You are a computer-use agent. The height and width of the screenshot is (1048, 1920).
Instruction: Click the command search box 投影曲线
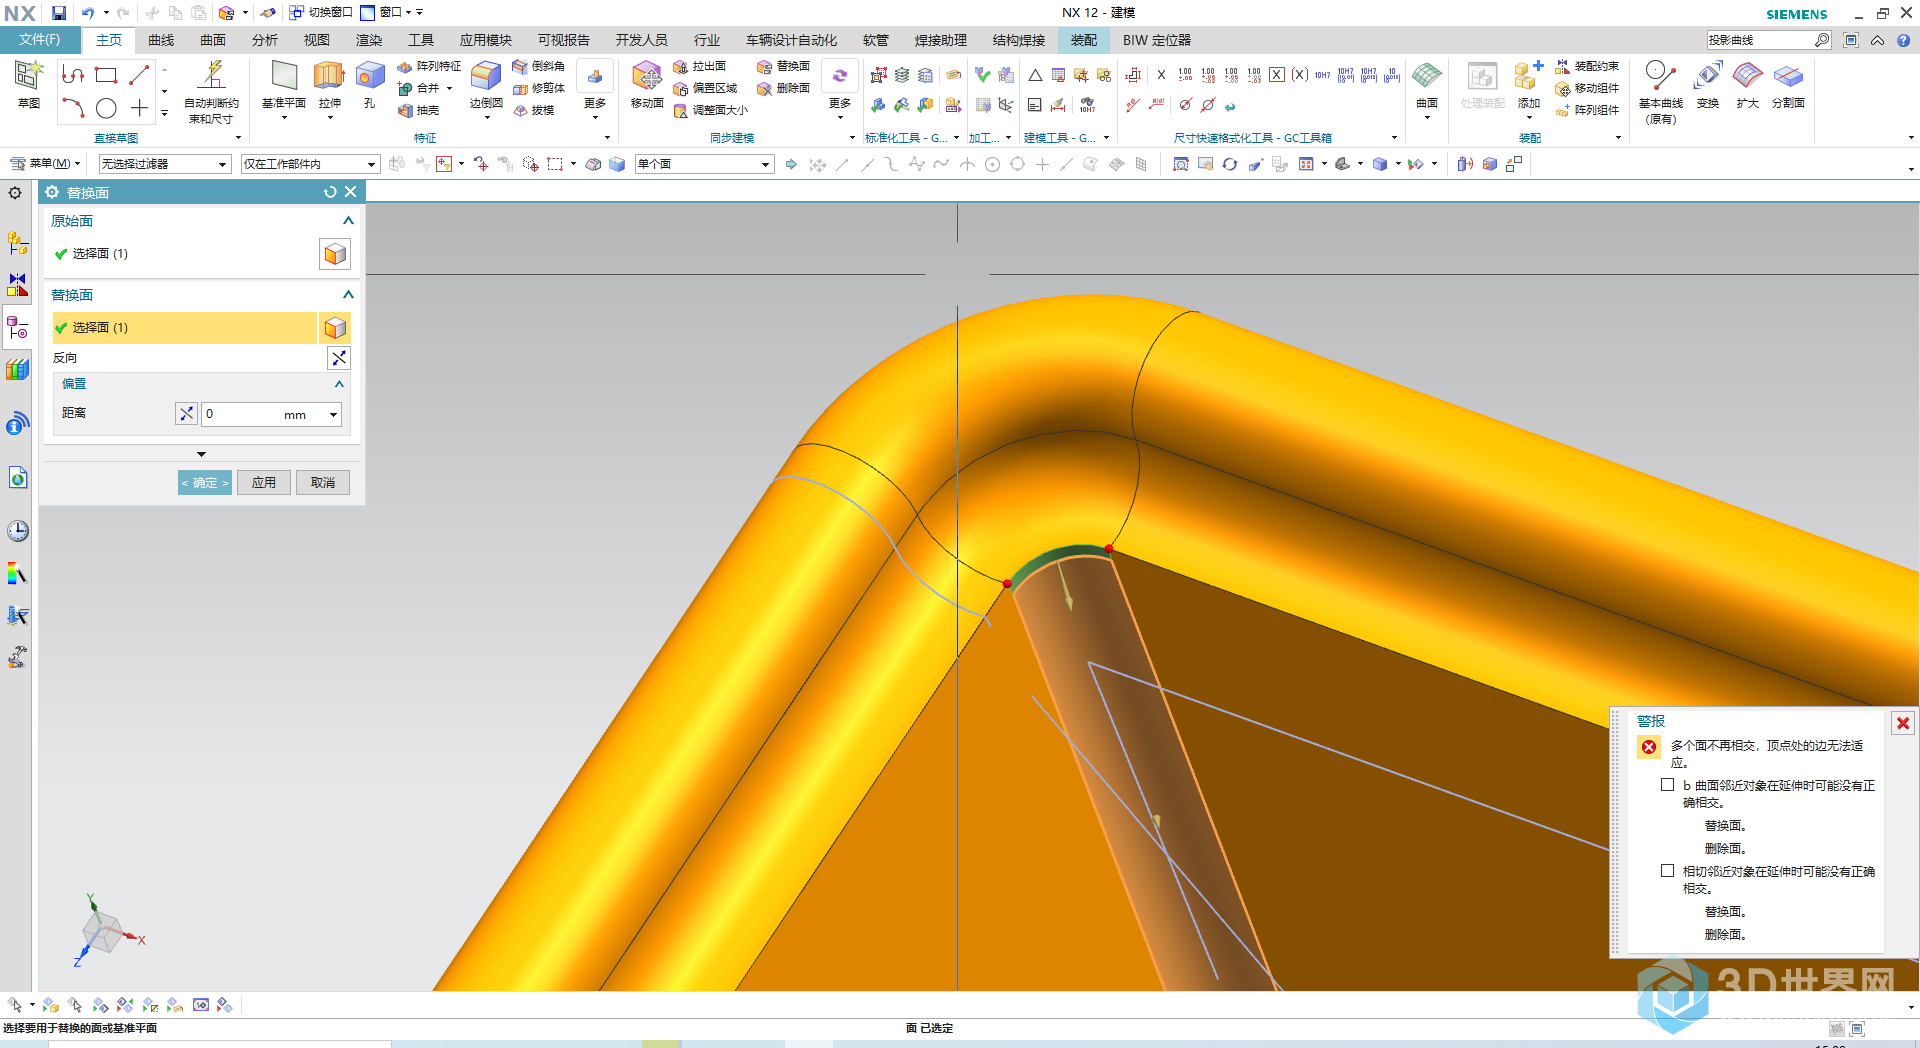tap(1760, 40)
